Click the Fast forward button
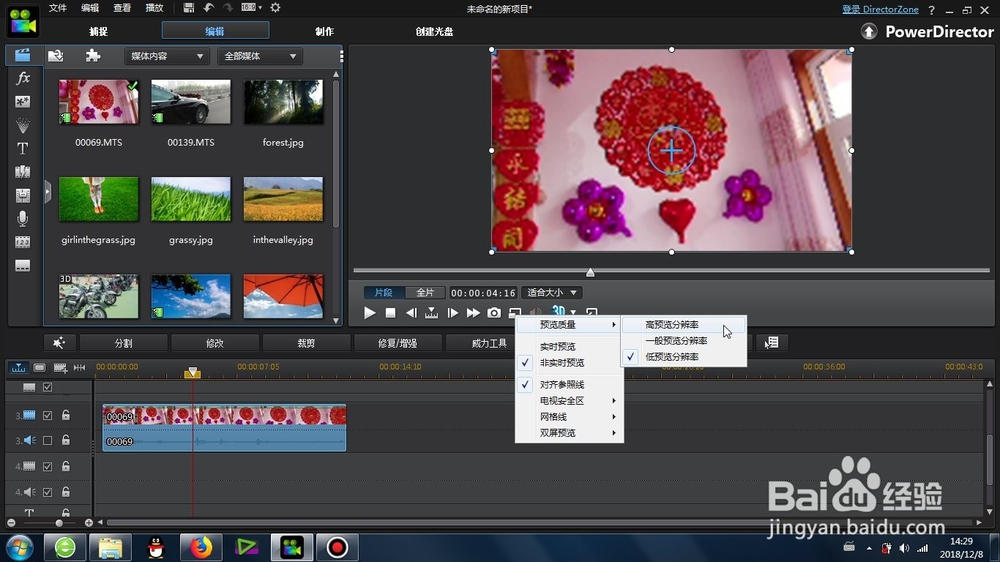The width and height of the screenshot is (1000, 562). 473,313
